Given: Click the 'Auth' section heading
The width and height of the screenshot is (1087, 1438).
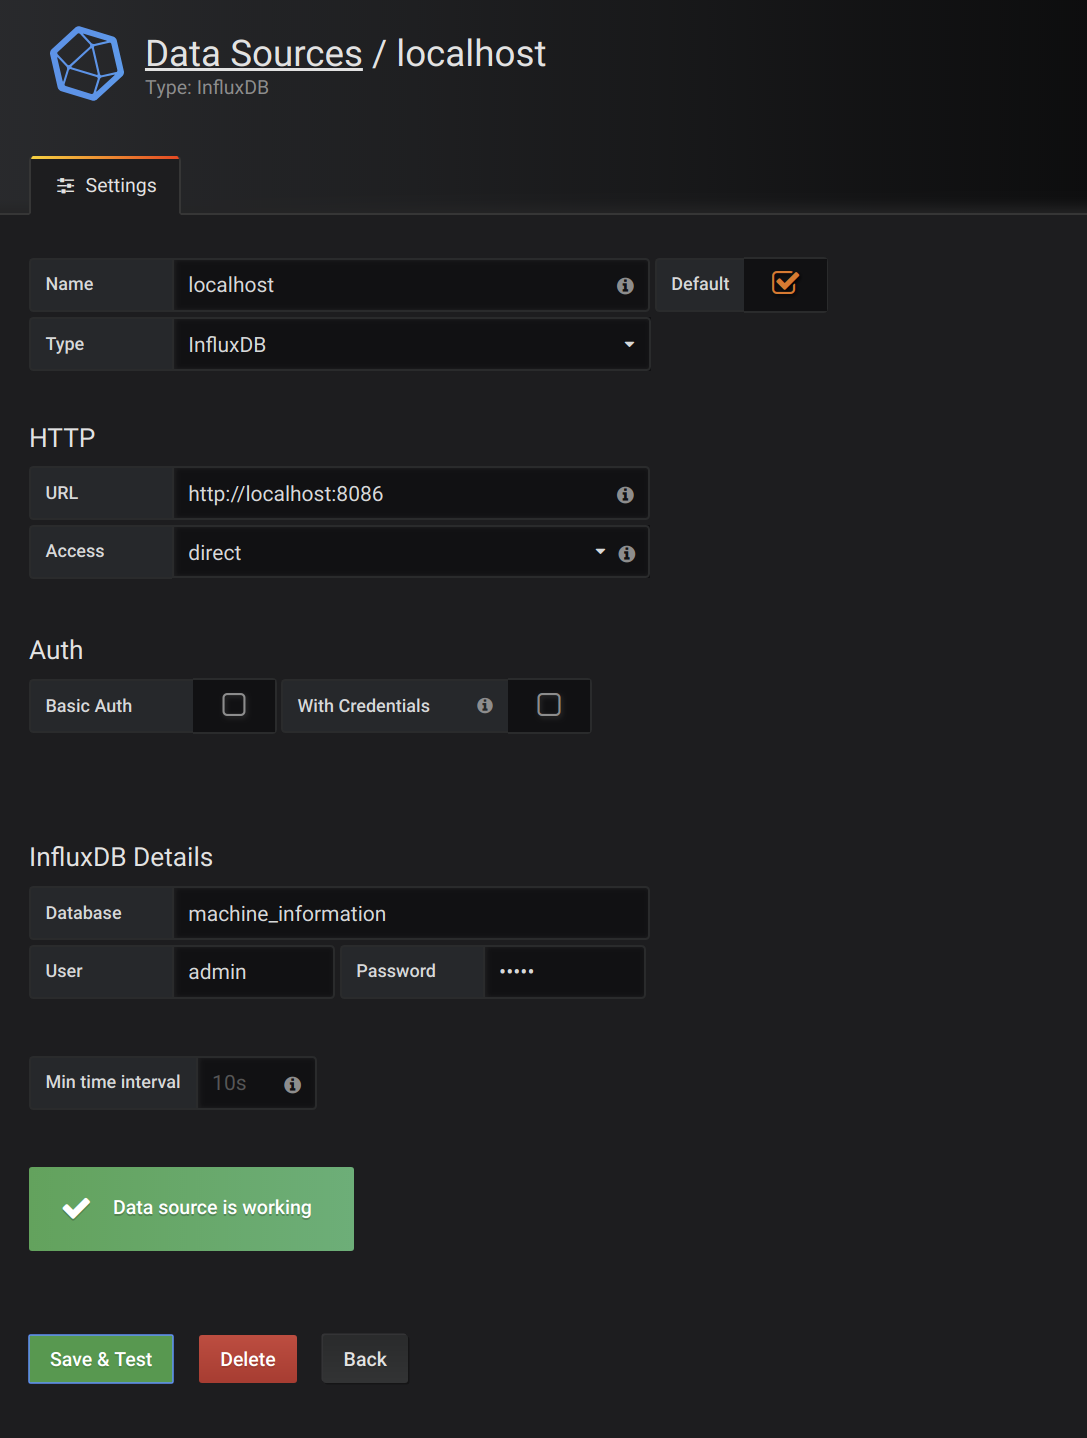Looking at the screenshot, I should 56,650.
